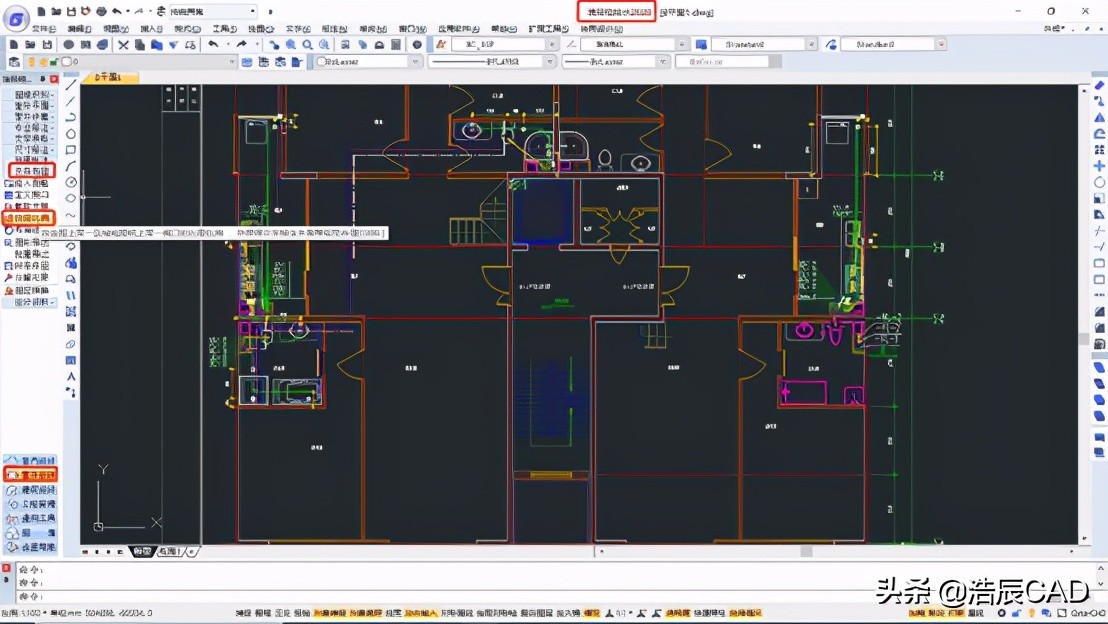Open the text style dropdown
Viewport: 1108px width, 624px height.
(552, 45)
